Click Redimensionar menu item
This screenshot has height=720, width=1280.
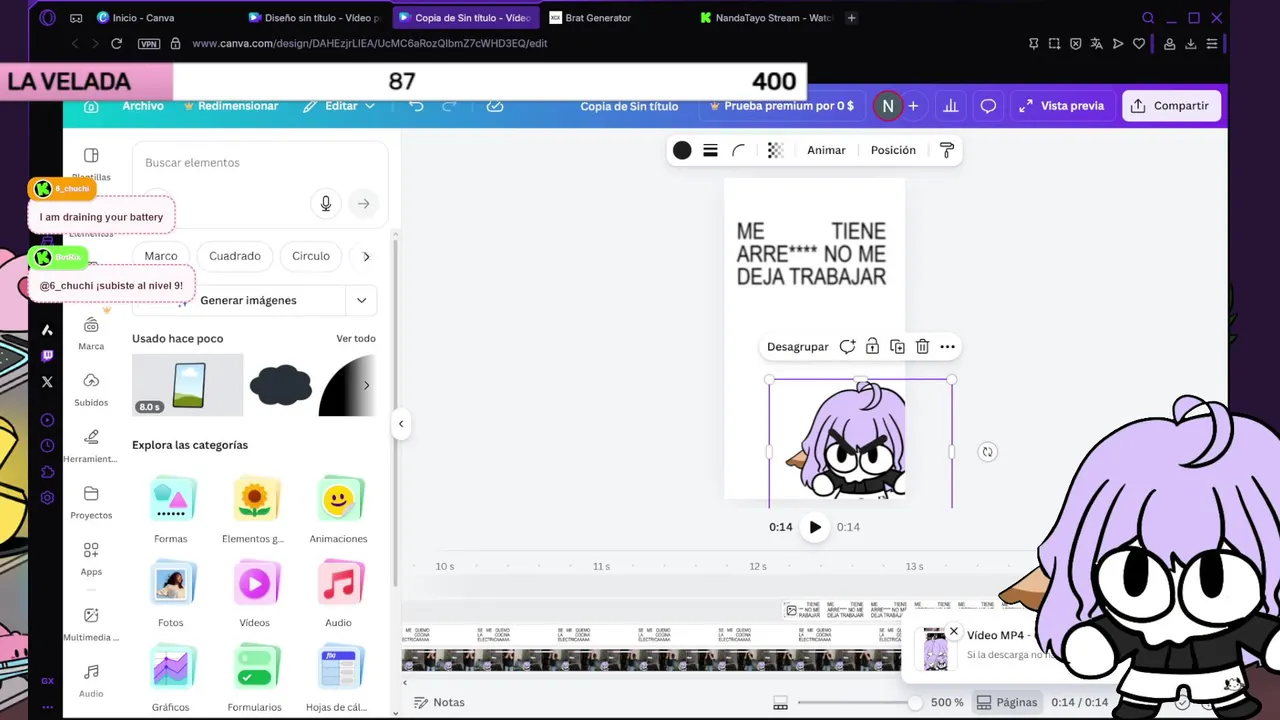pyautogui.click(x=230, y=106)
